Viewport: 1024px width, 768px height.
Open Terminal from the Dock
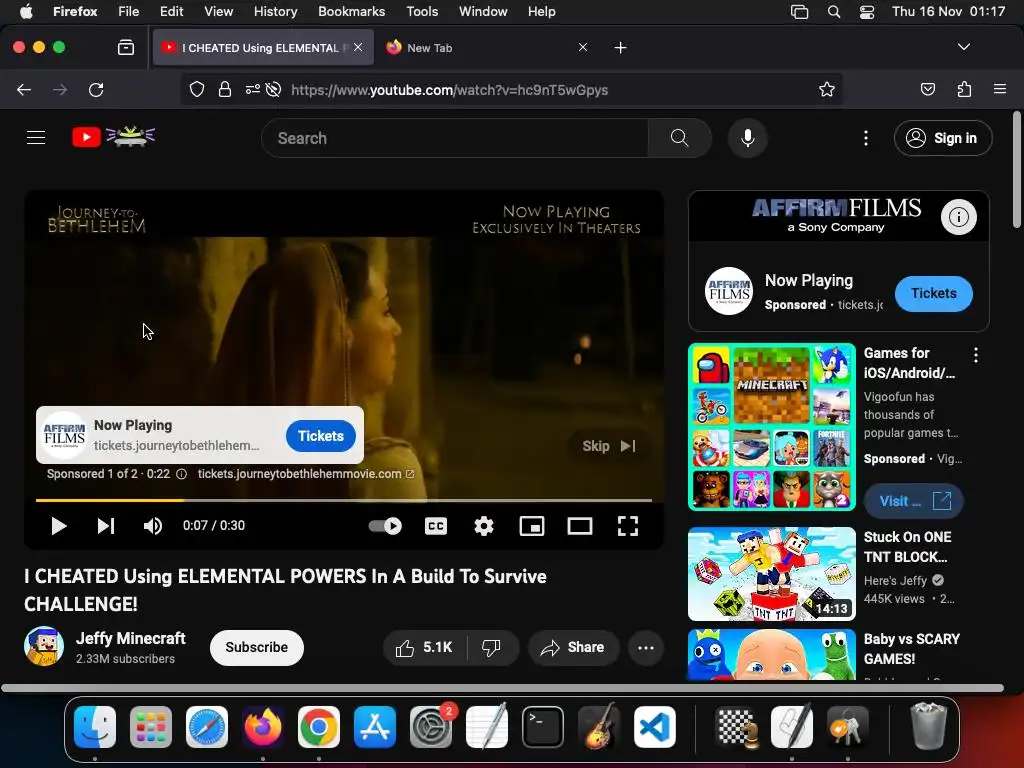click(543, 727)
